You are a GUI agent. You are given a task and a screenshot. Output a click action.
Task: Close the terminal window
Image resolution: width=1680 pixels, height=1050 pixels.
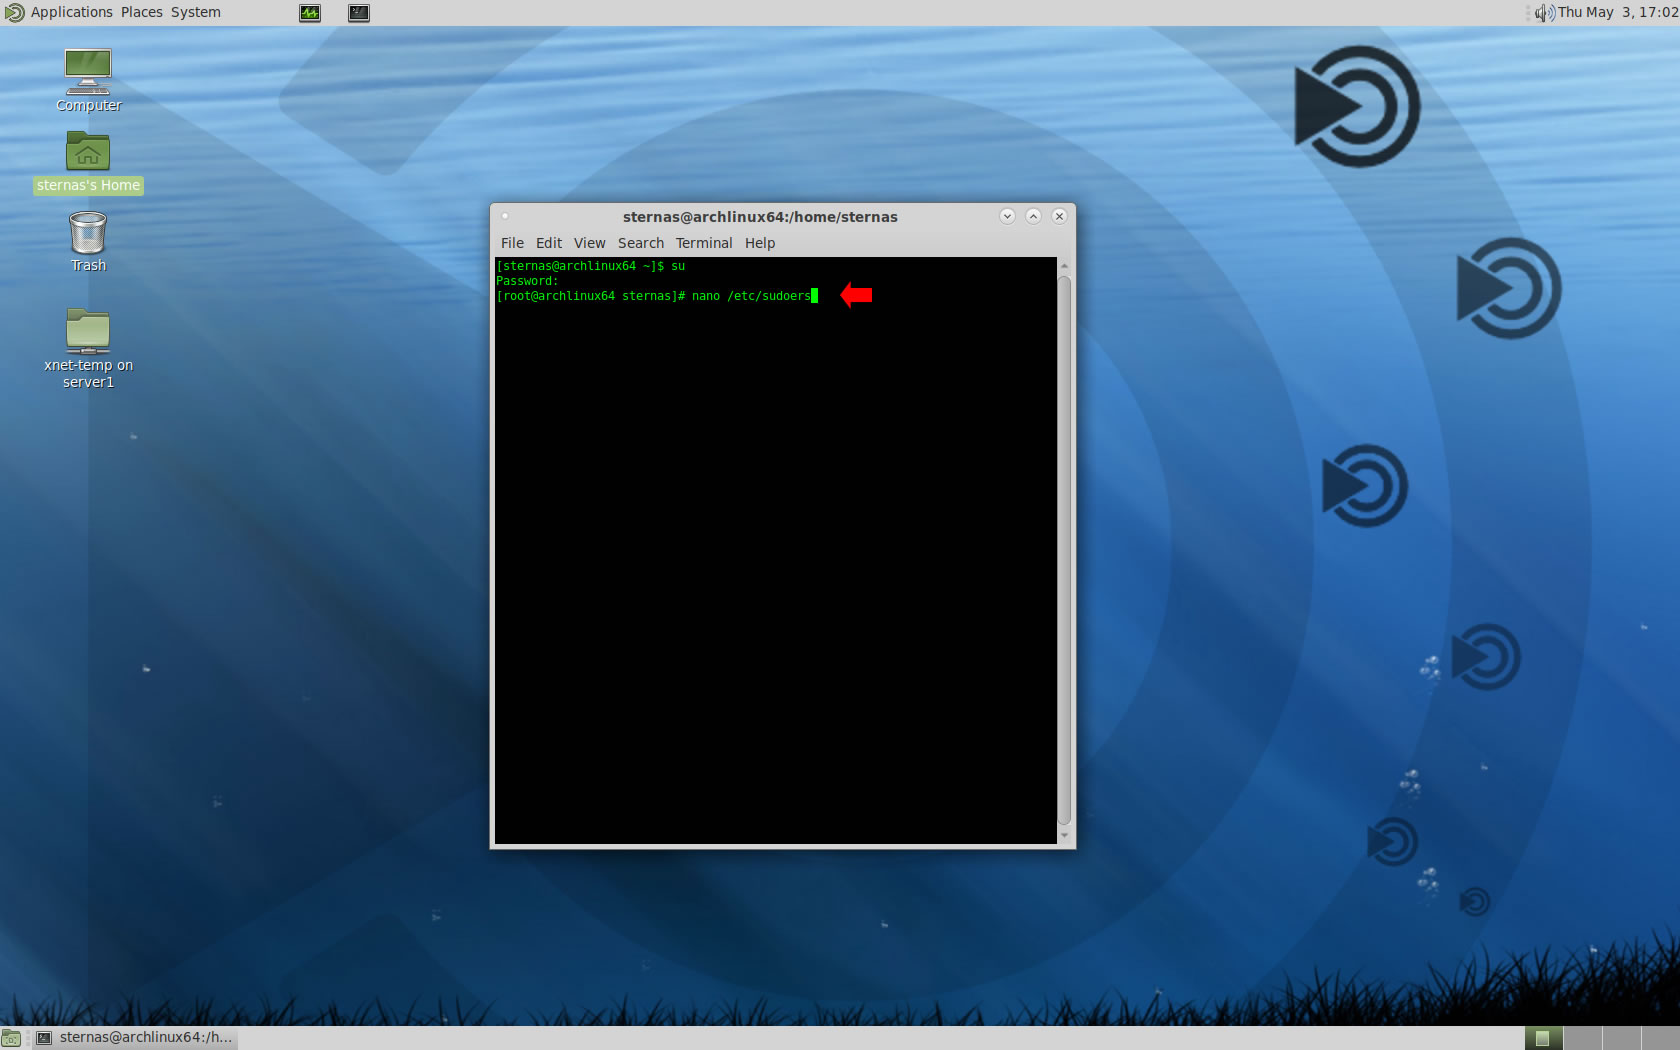coord(1059,216)
